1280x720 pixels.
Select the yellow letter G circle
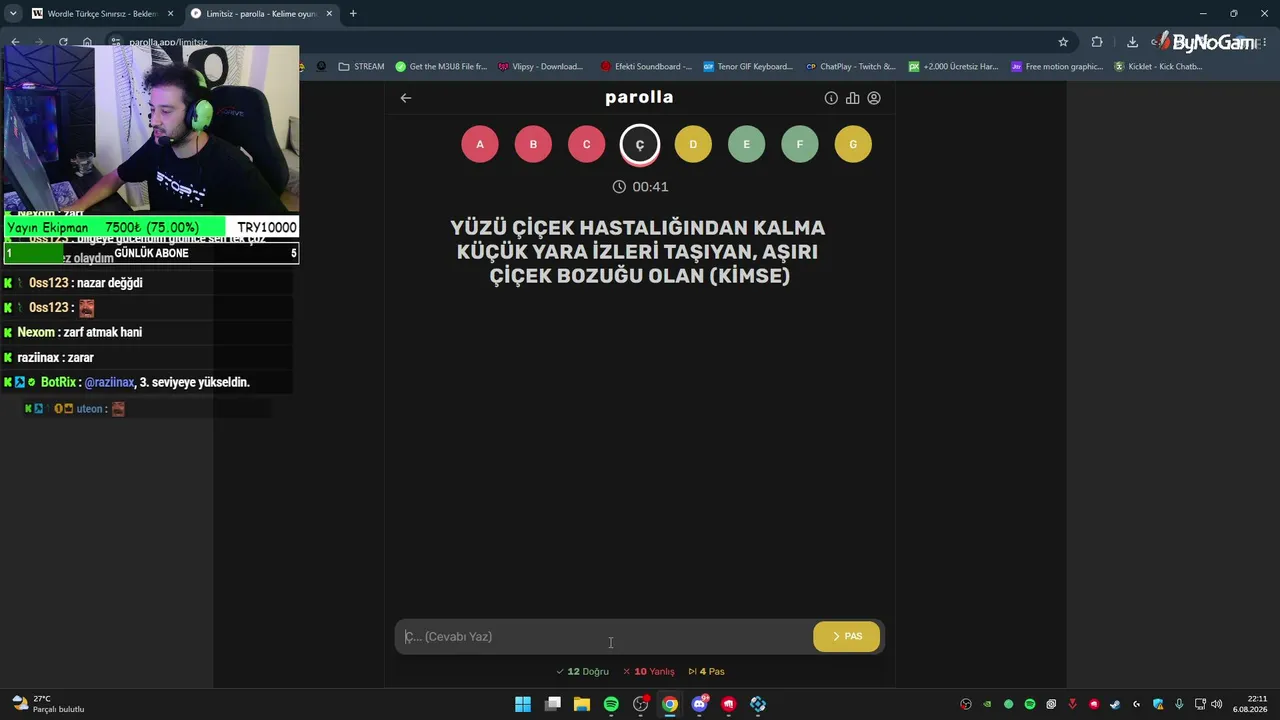click(853, 144)
